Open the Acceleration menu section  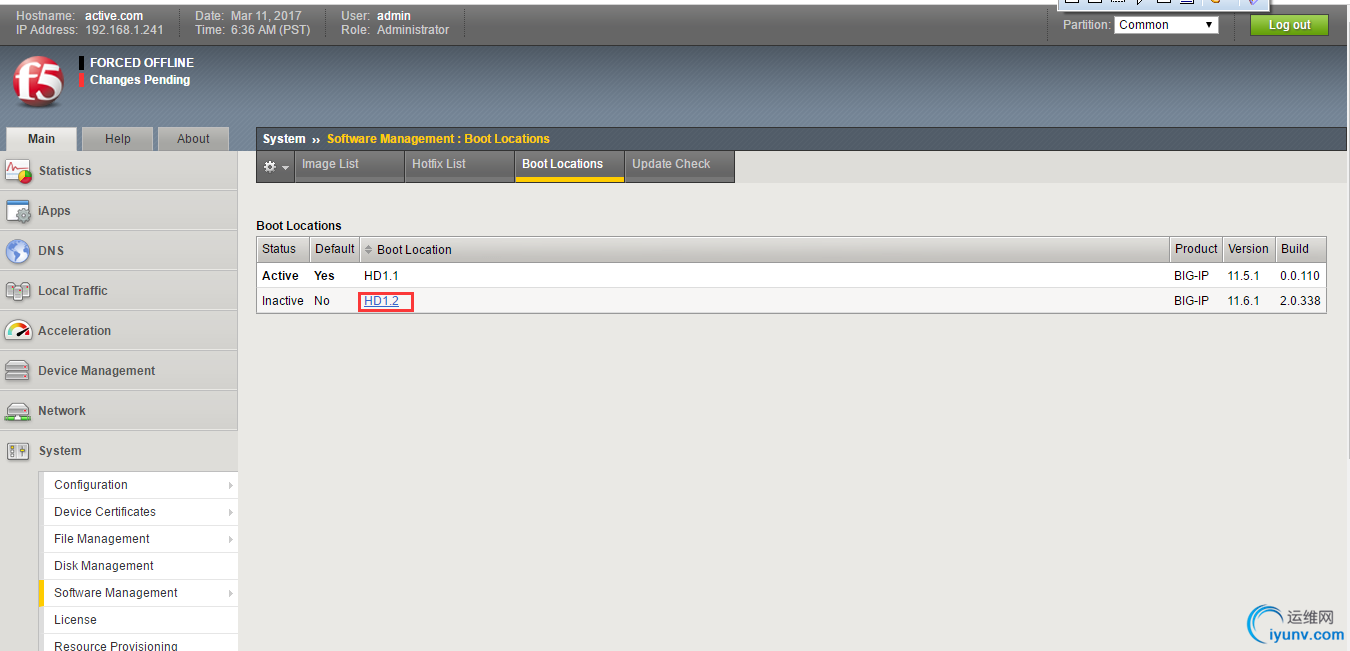coord(119,331)
